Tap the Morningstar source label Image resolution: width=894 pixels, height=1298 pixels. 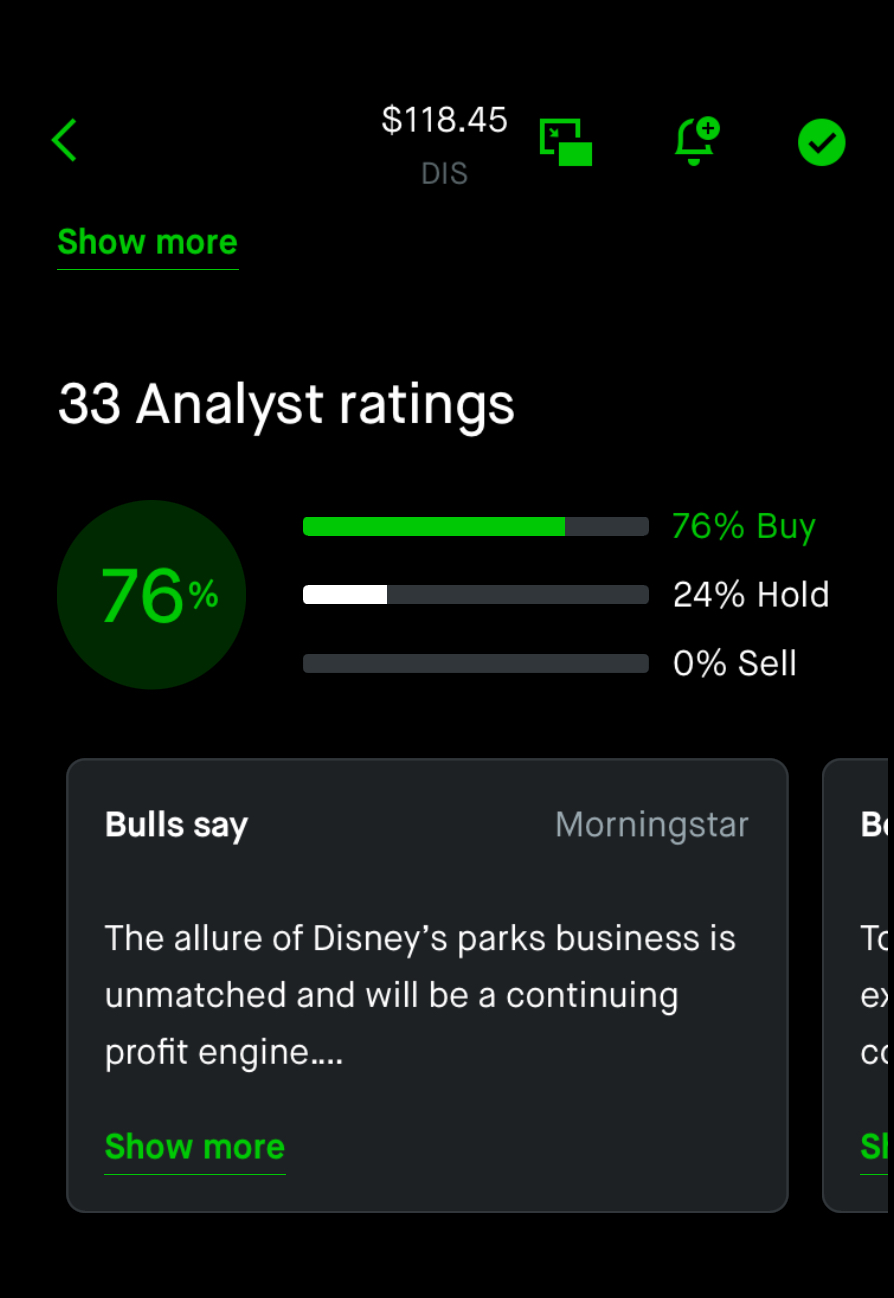point(651,825)
